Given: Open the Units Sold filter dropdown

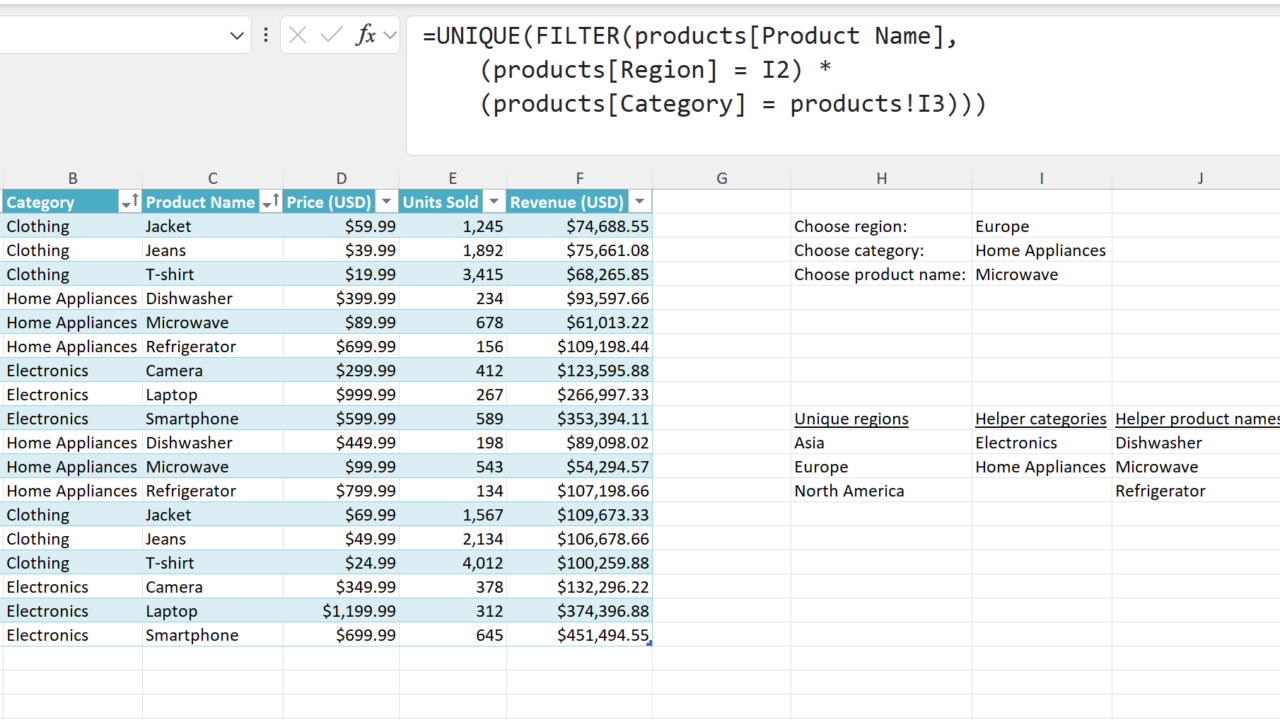Looking at the screenshot, I should point(494,203).
